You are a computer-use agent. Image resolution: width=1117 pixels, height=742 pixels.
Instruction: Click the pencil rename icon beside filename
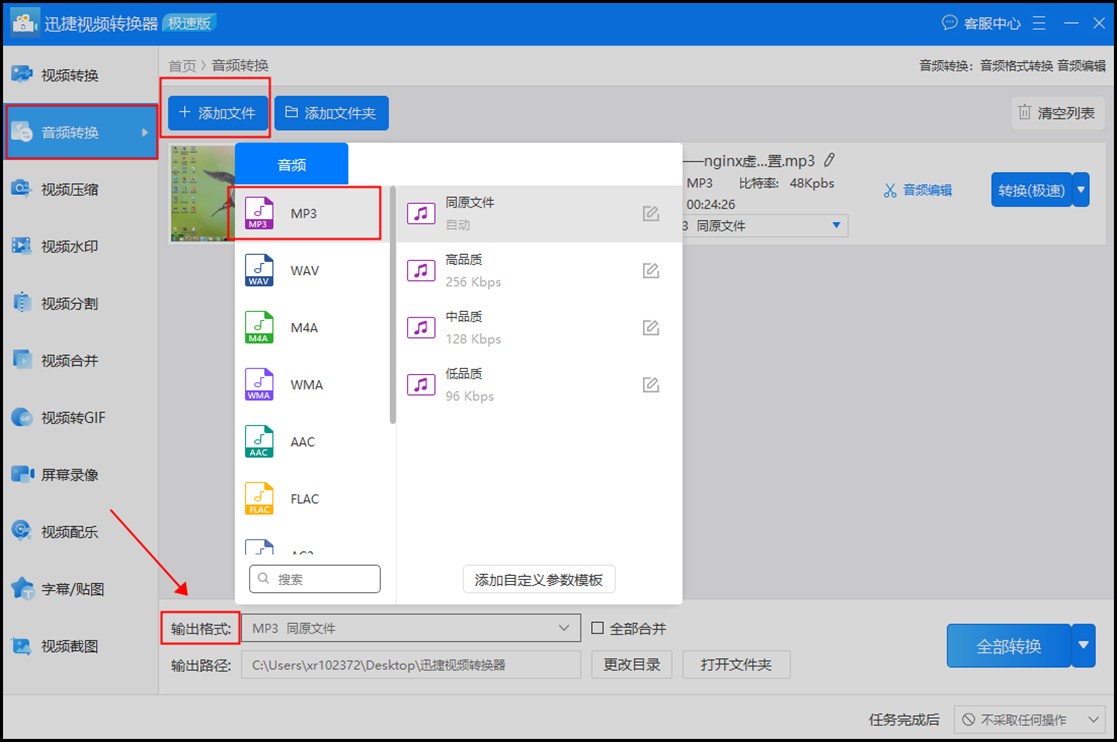pyautogui.click(x=829, y=160)
